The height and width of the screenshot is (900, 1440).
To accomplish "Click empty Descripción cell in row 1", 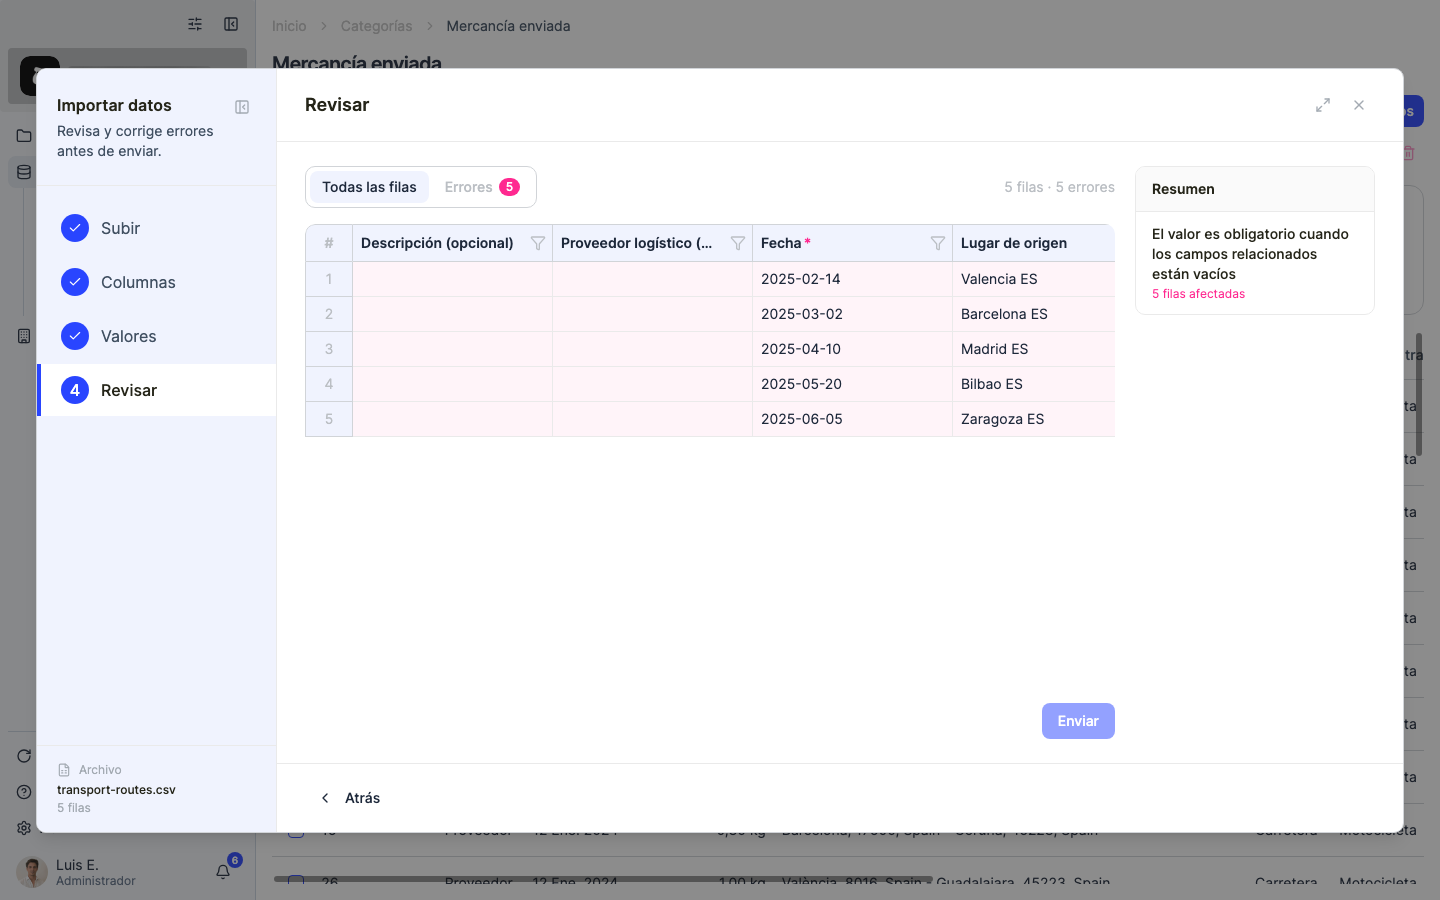I will (452, 279).
